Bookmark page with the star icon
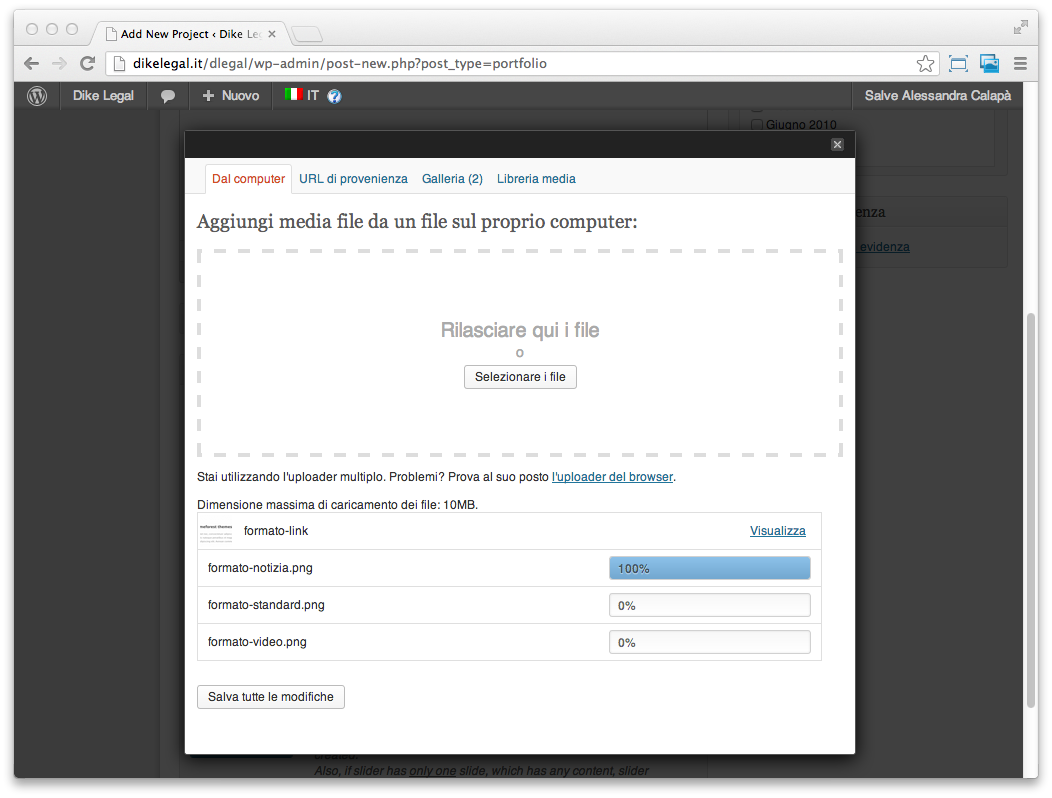The image size is (1052, 798). (925, 64)
